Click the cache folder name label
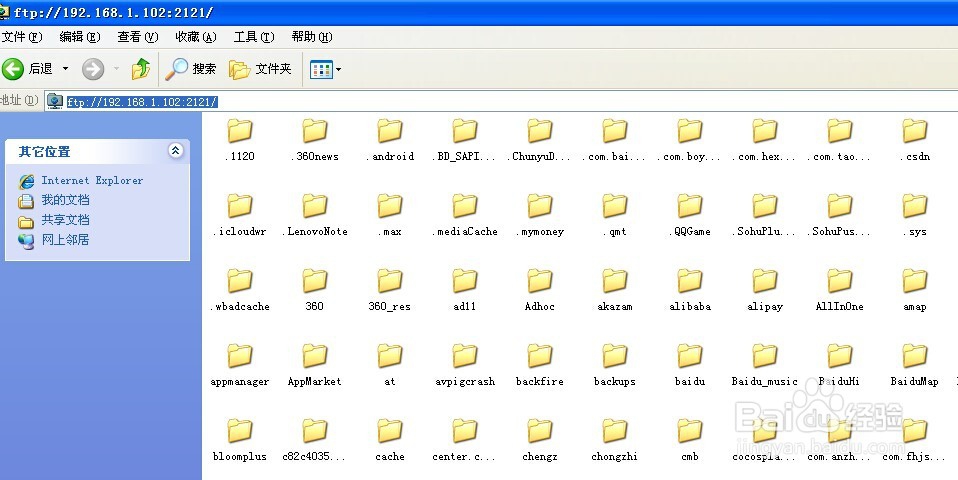958x480 pixels. pos(390,457)
